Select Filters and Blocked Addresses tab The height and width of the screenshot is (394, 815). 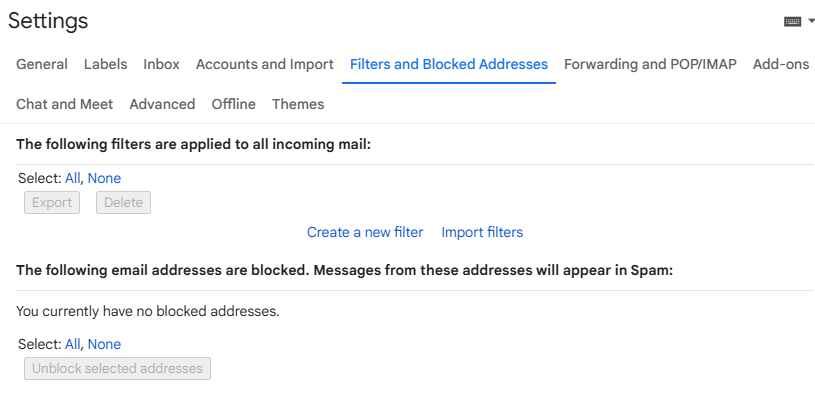pyautogui.click(x=449, y=64)
